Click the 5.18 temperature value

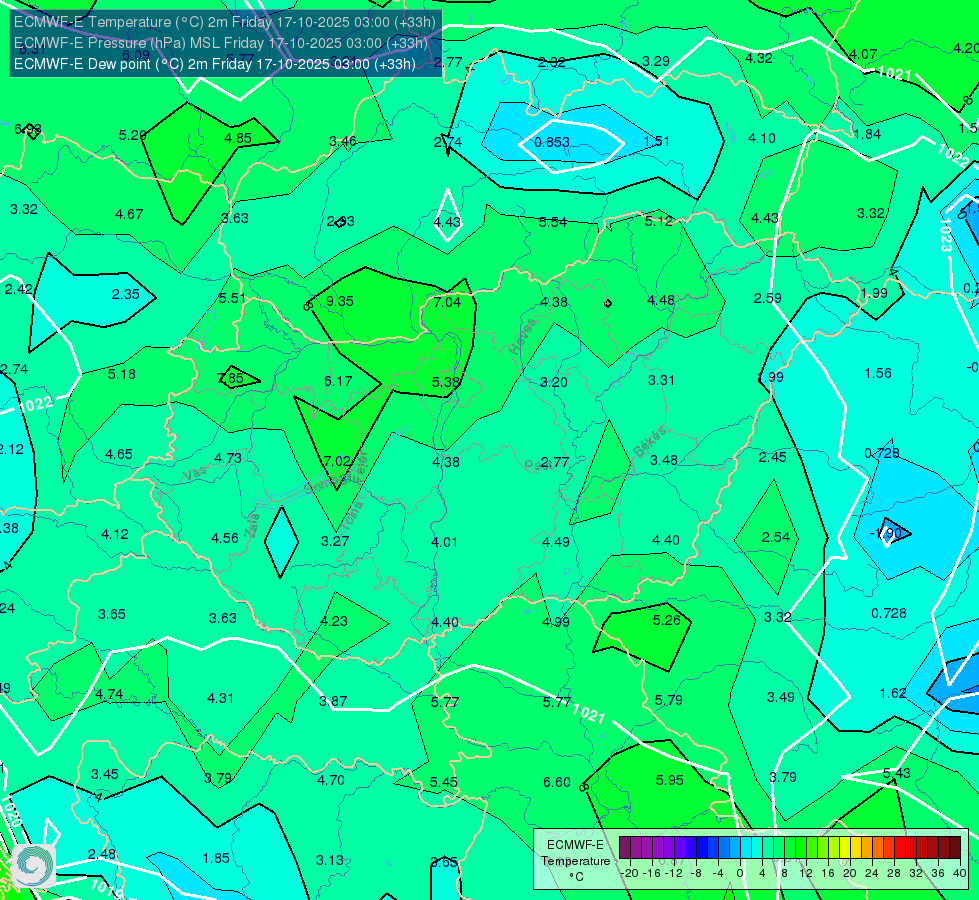coord(122,374)
